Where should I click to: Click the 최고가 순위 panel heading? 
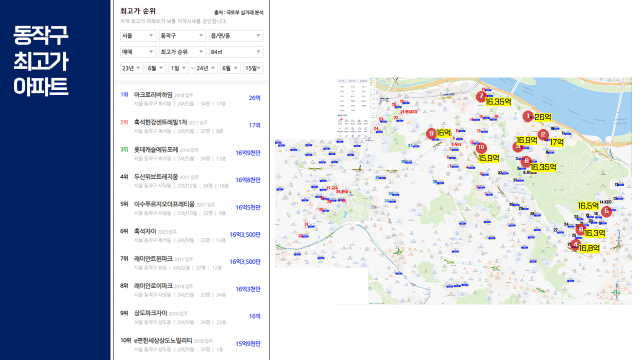(138, 11)
